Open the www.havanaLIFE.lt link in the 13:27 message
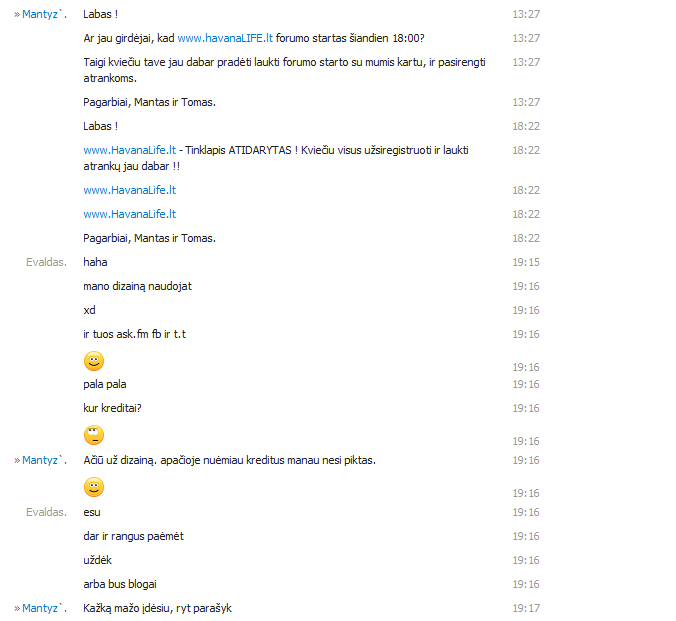The image size is (676, 621). (225, 38)
